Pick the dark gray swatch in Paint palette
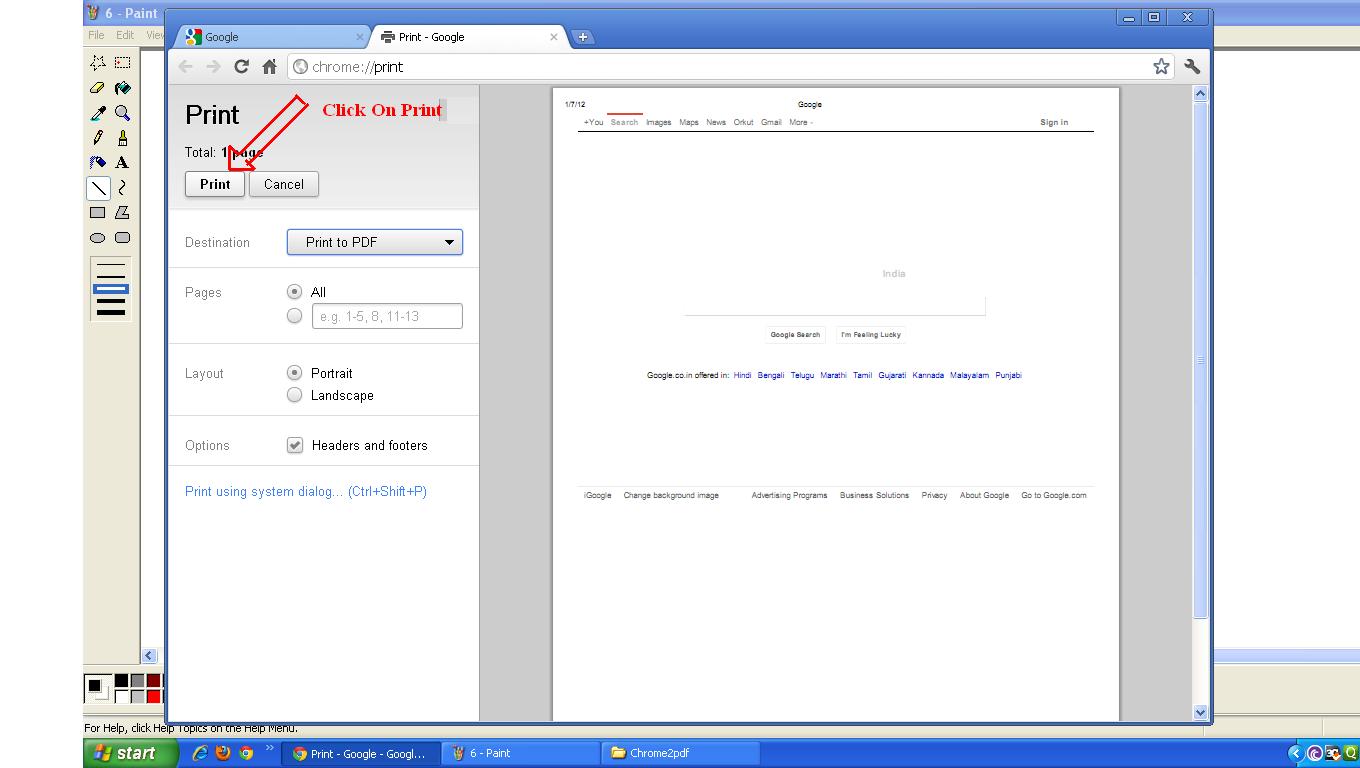 (x=137, y=681)
